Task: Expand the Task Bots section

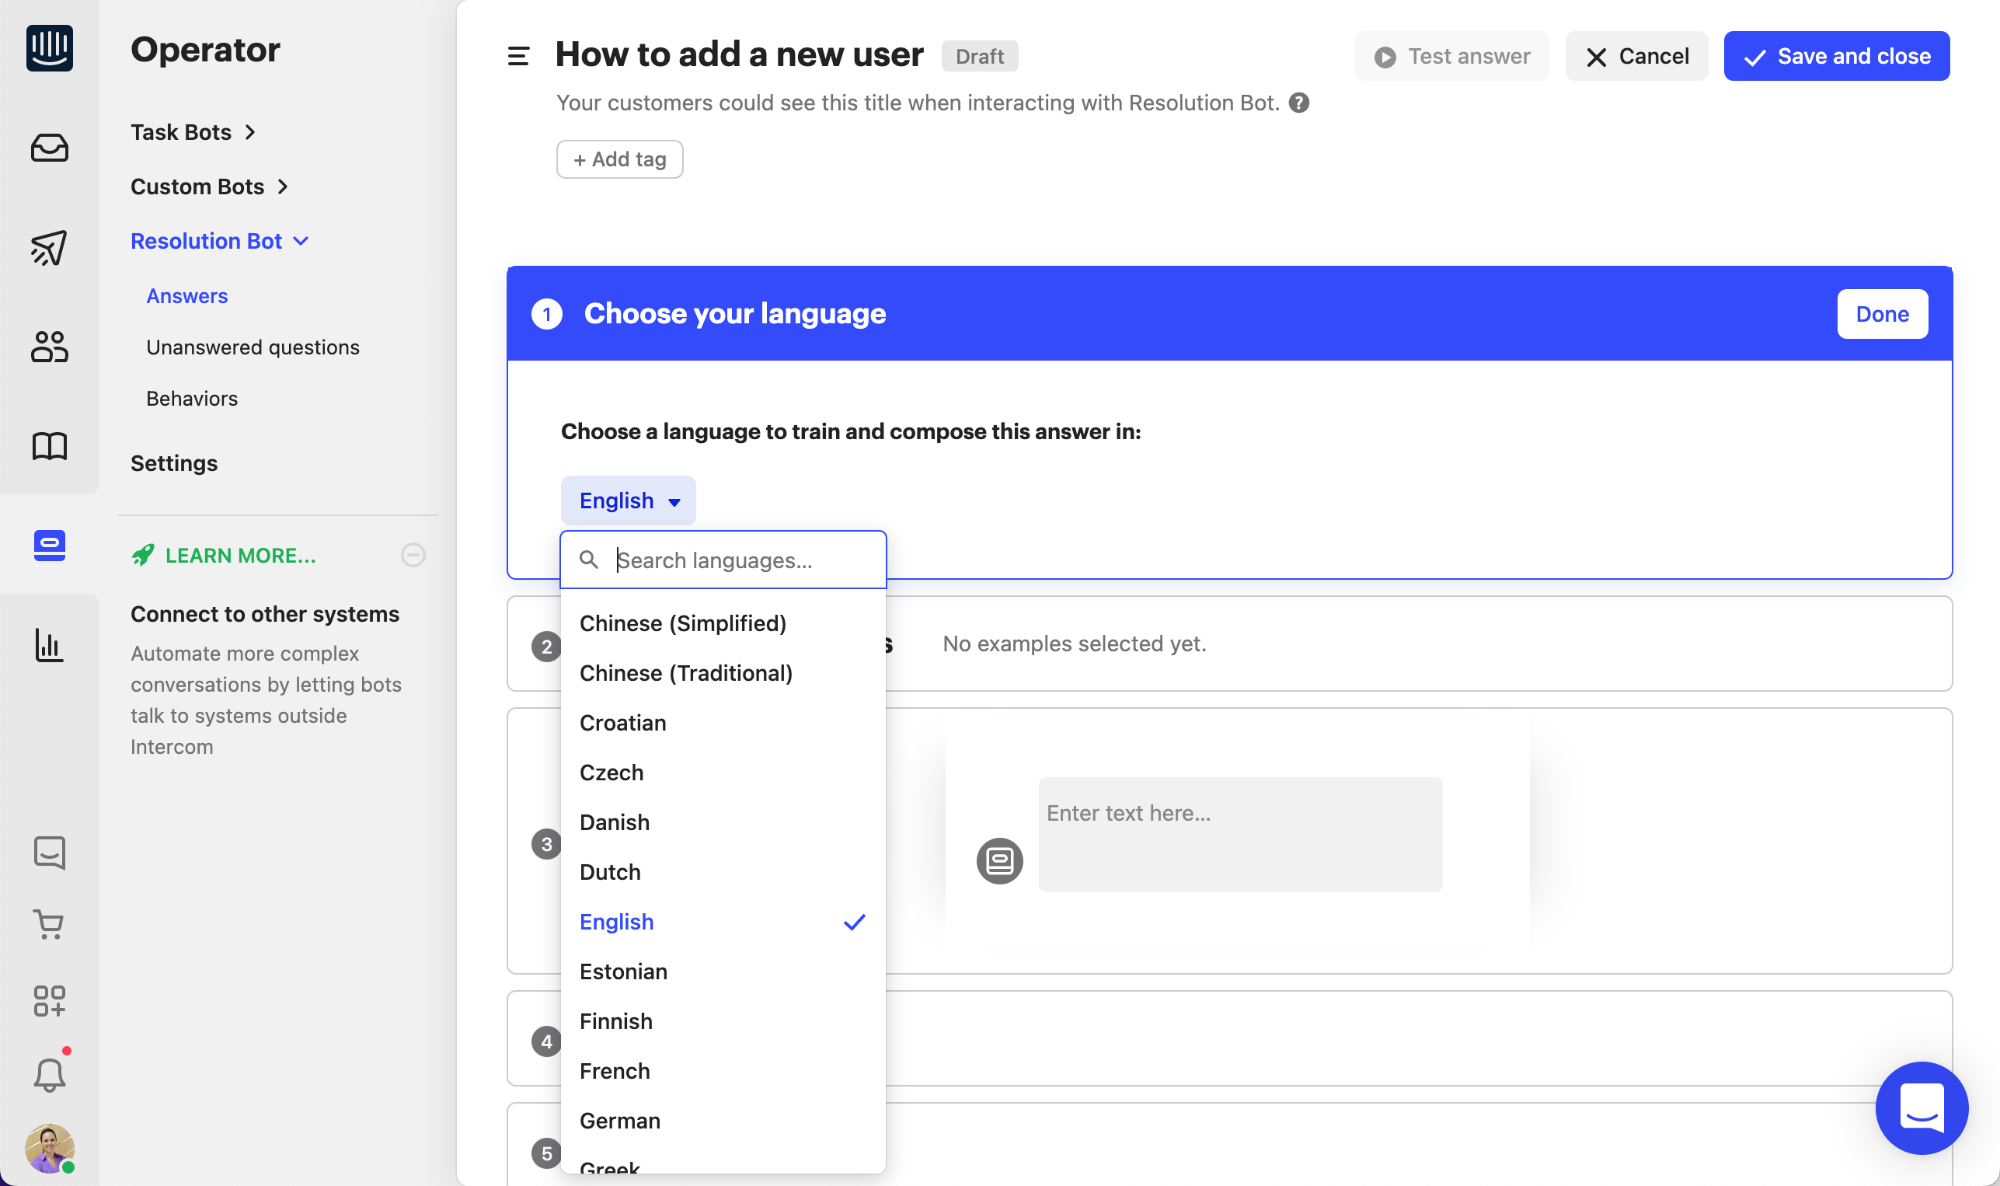Action: pos(193,131)
